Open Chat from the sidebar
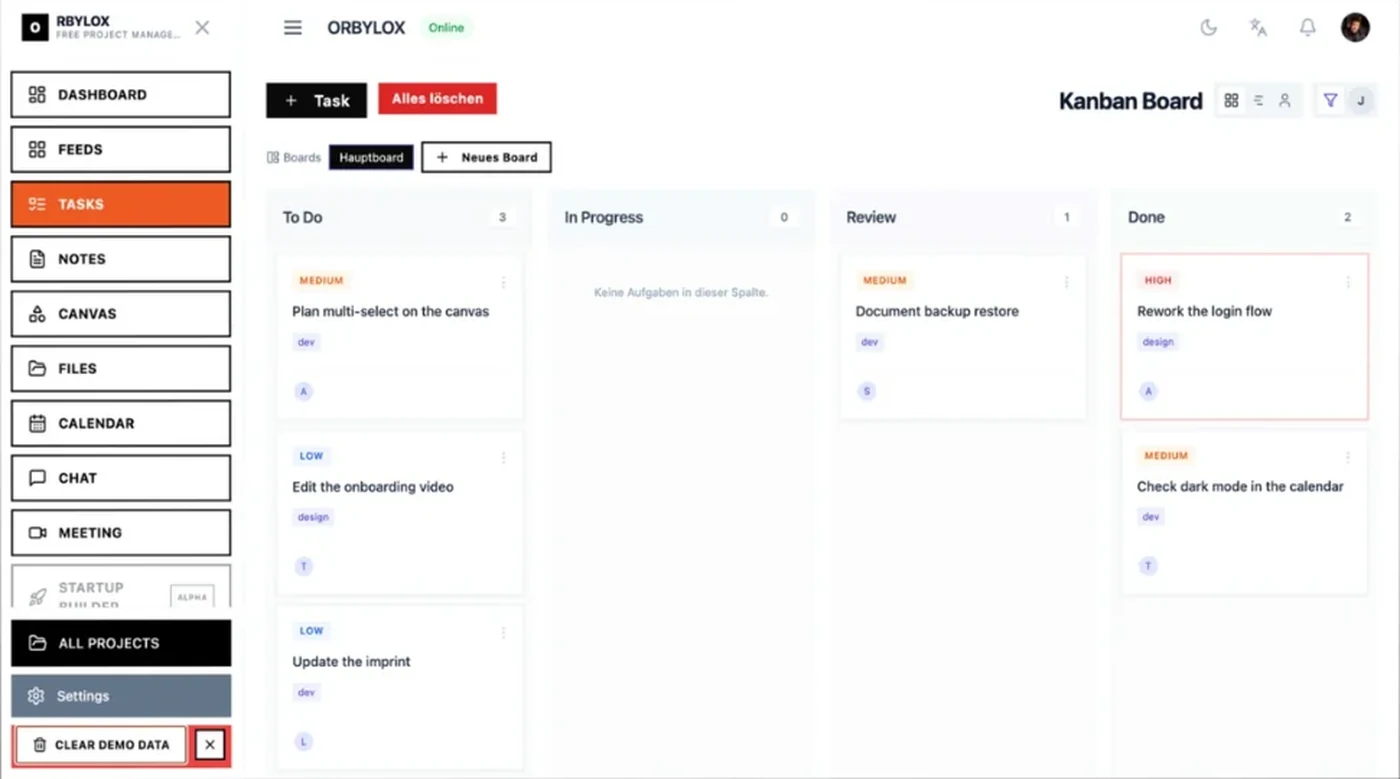Viewport: 1400px width, 779px height. [121, 478]
